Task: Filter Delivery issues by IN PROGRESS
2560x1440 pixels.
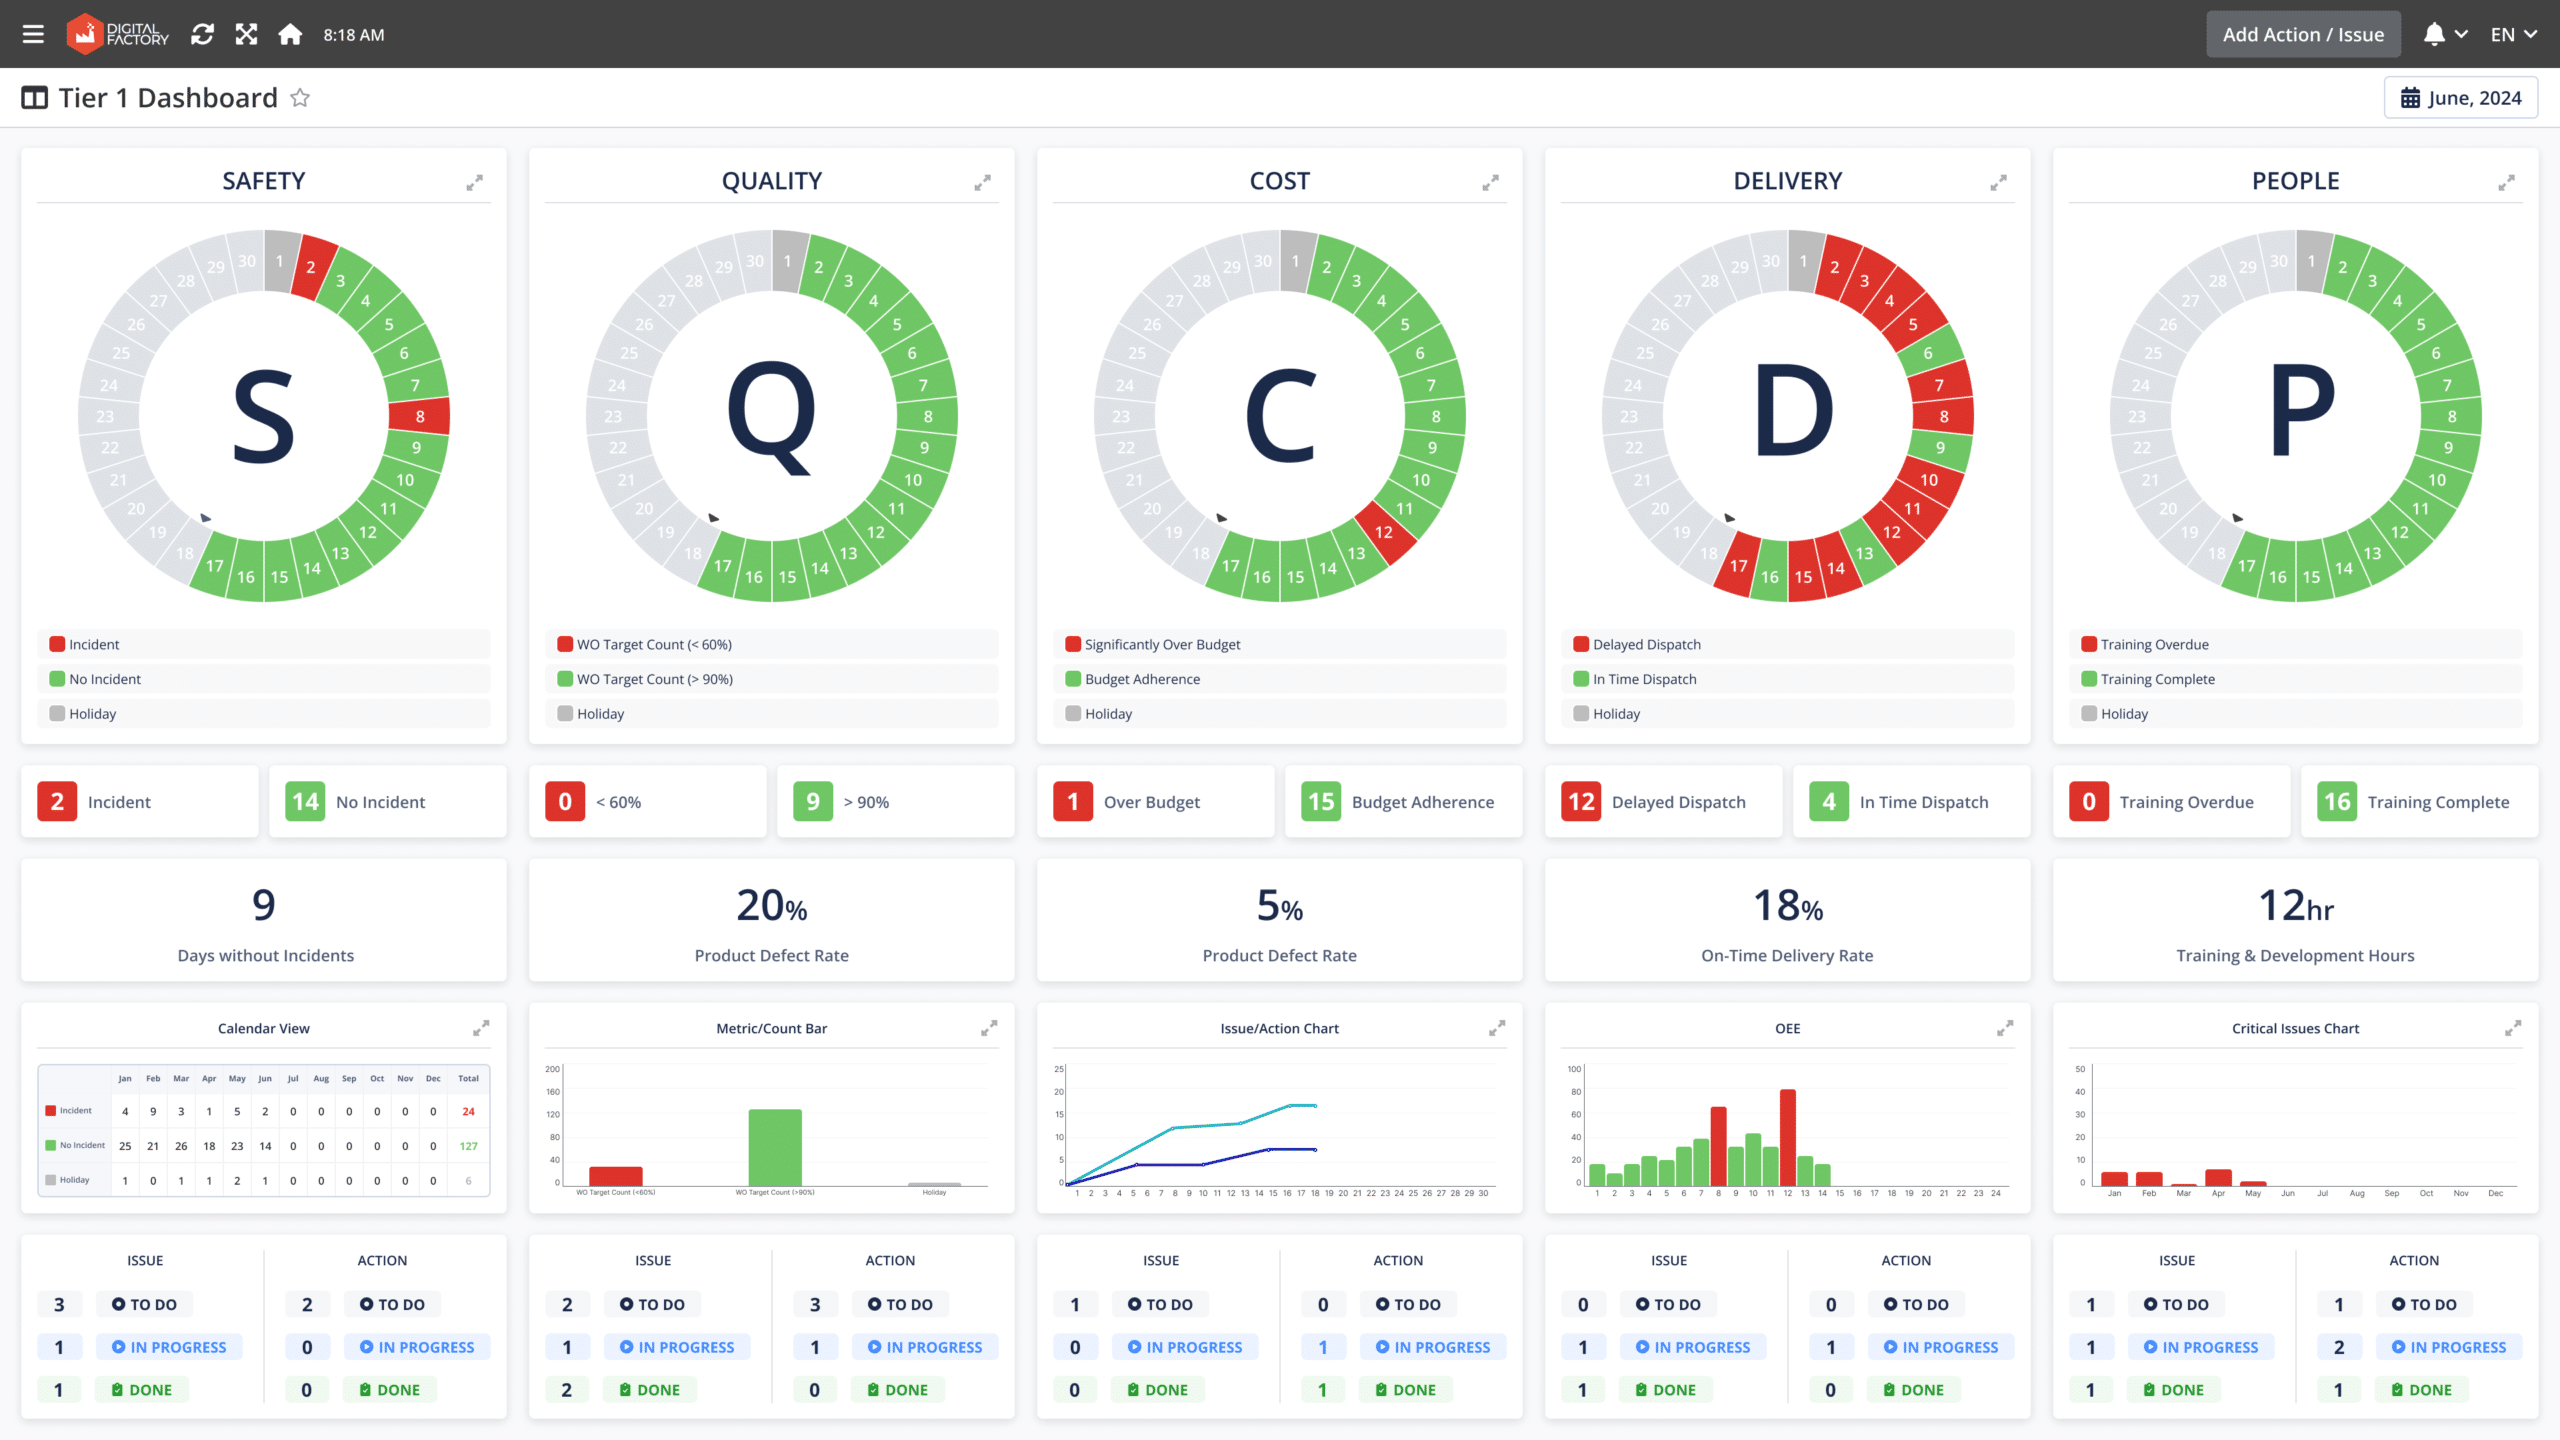Action: pos(1693,1347)
